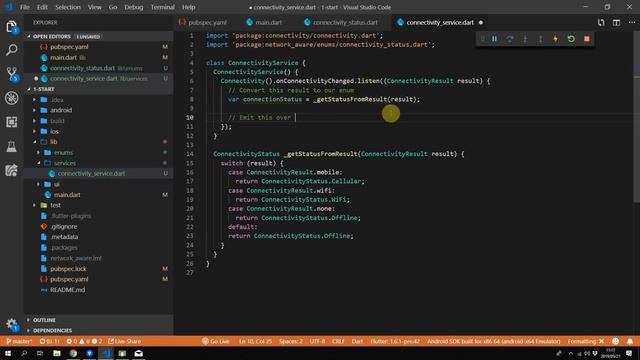Screen dimensions: 640x360
Task: Open Chrome from the taskbar
Action: point(73,353)
